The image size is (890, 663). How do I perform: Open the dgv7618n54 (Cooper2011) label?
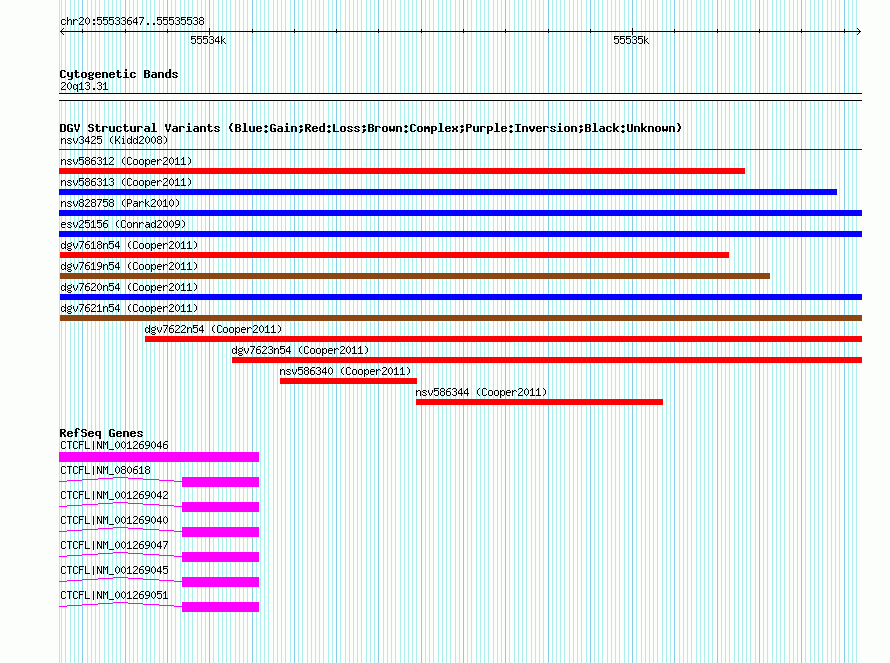129,245
